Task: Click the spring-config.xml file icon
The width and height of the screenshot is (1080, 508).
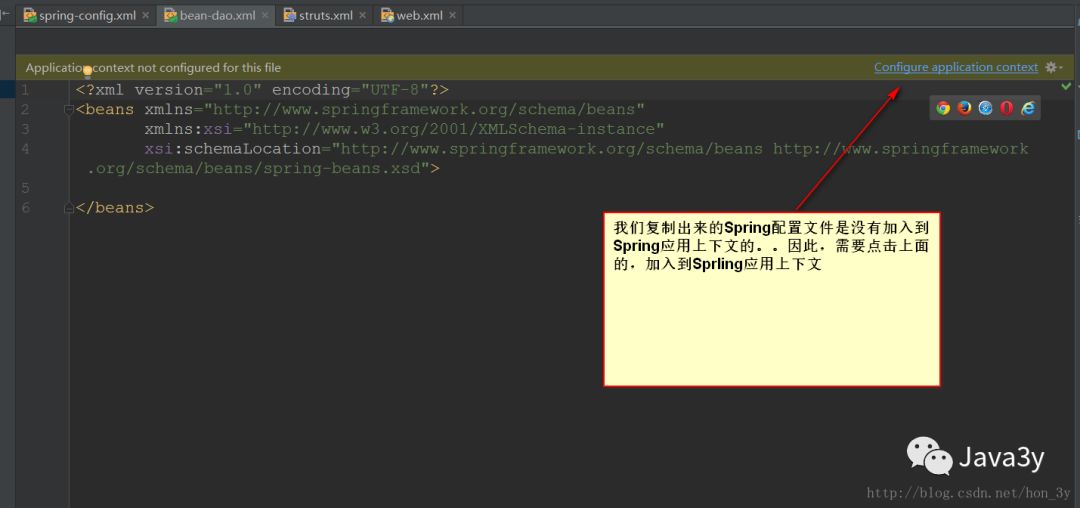Action: (30, 15)
